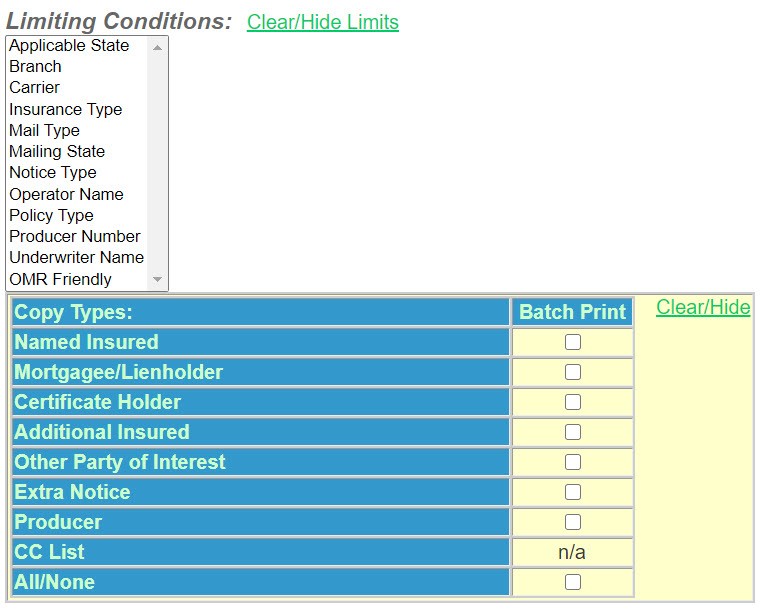Click the list's scroll down arrow
The height and width of the screenshot is (615, 764).
(x=157, y=280)
